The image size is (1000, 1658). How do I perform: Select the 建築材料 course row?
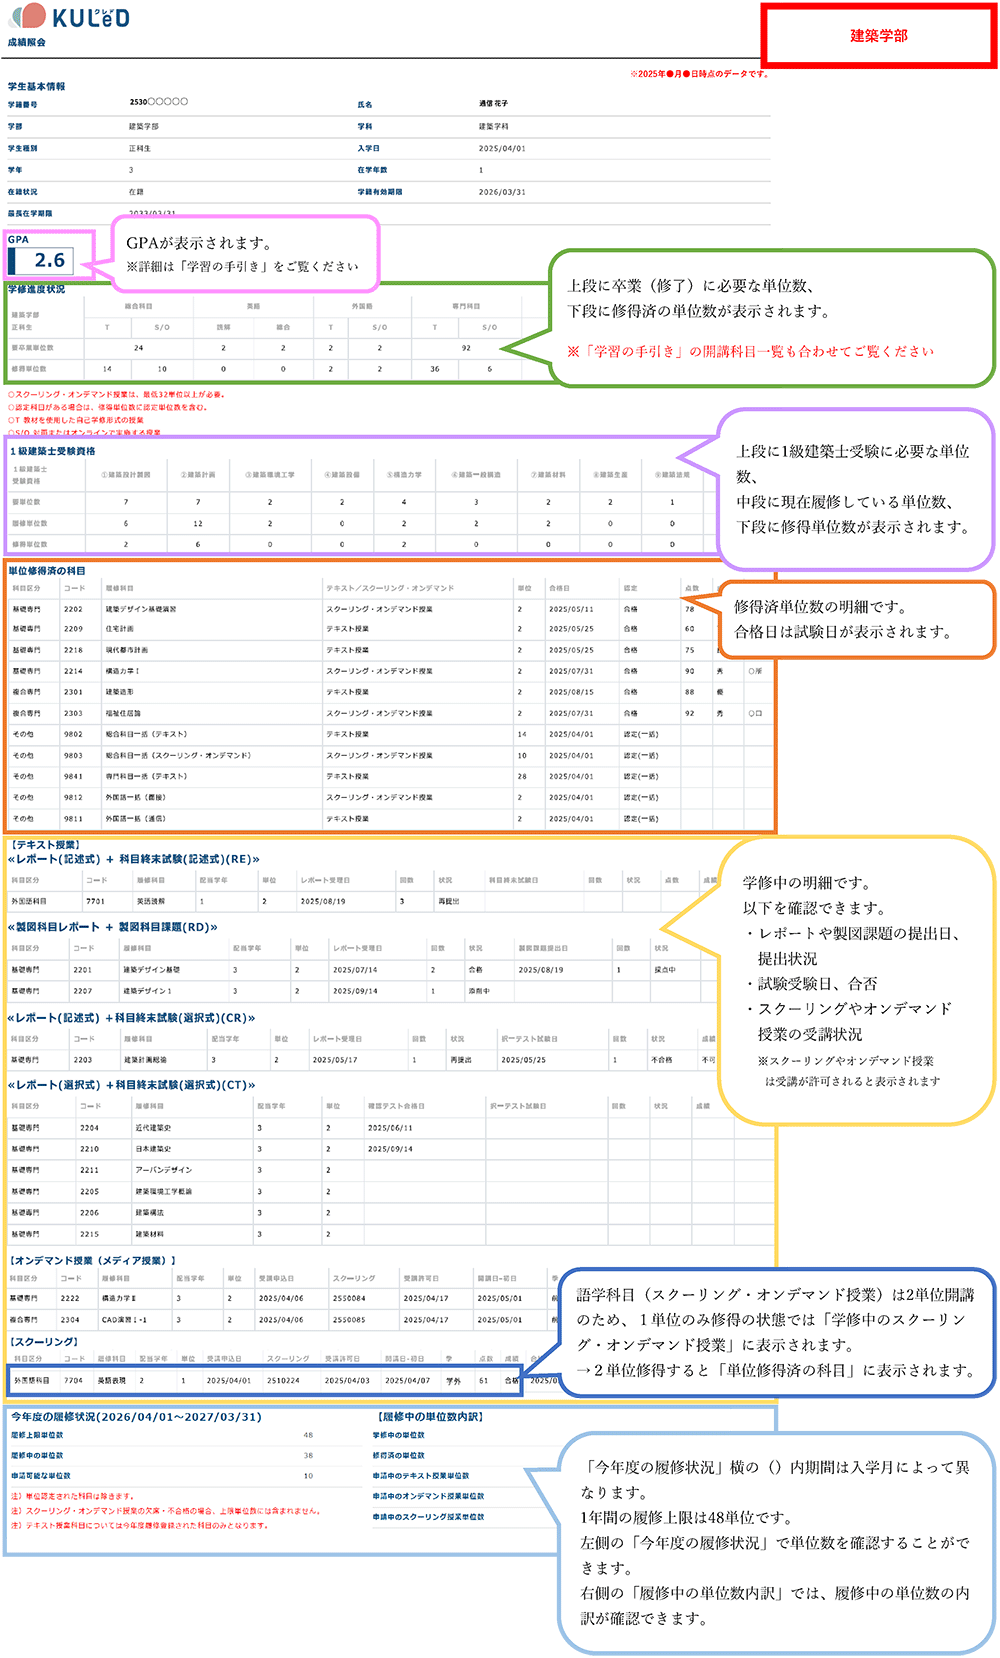390,1234
